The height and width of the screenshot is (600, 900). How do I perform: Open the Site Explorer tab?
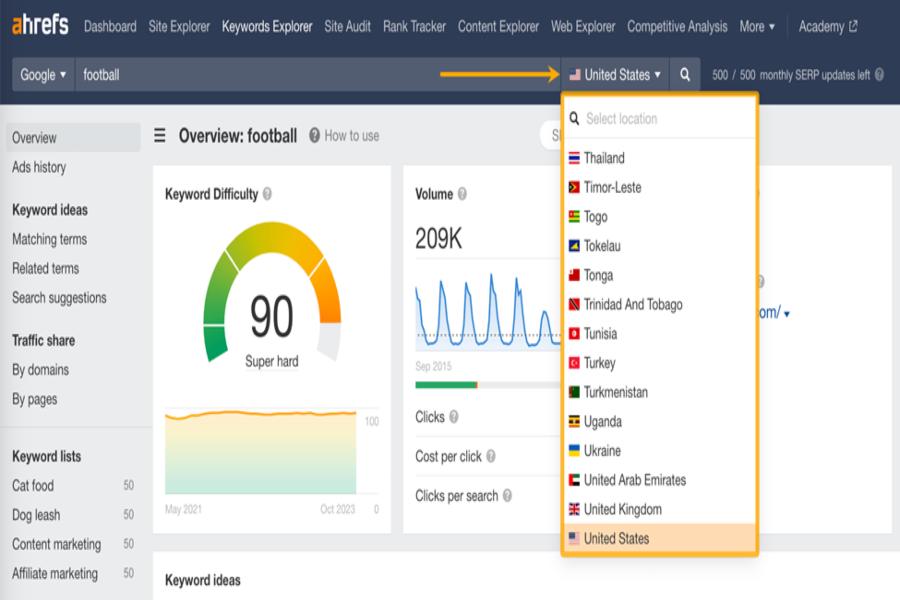(x=179, y=27)
